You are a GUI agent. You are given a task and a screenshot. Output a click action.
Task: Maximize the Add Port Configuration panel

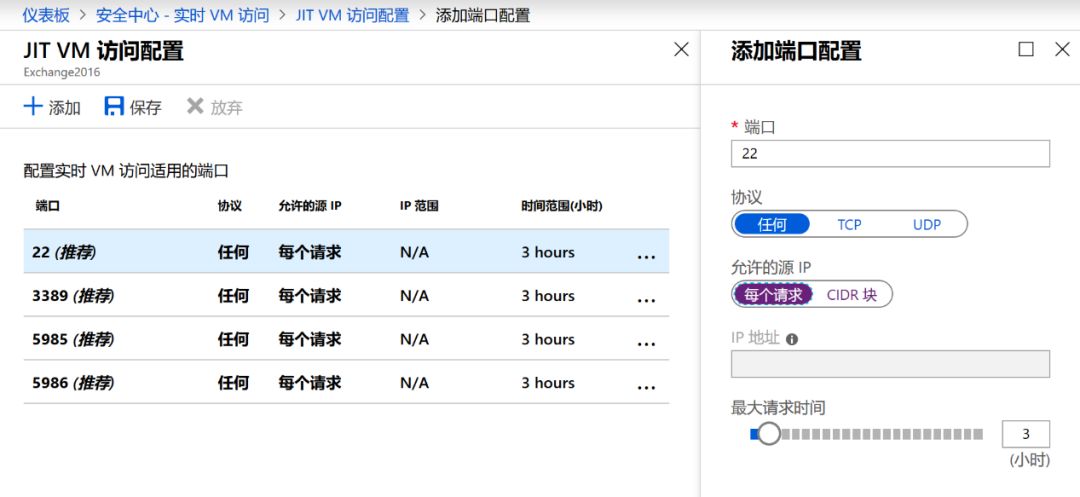[1025, 49]
